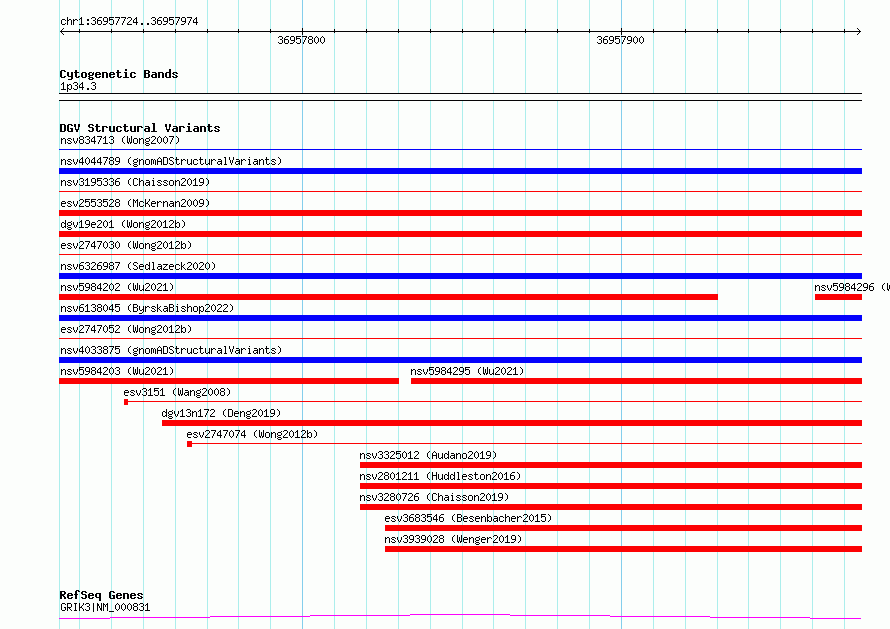Viewport: 890px width, 629px height.
Task: Click the DGV Structural Variants track title
Action: click(x=140, y=128)
